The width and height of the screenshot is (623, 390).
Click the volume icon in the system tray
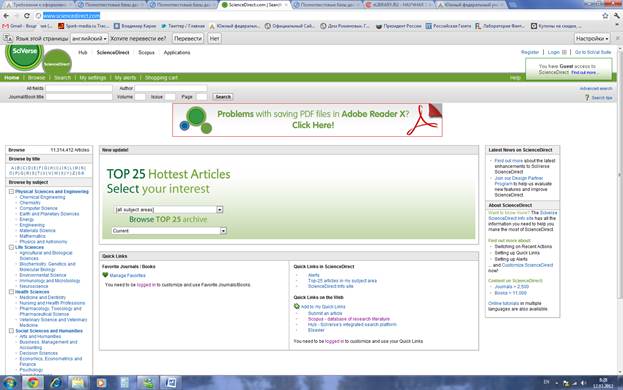[x=583, y=383]
